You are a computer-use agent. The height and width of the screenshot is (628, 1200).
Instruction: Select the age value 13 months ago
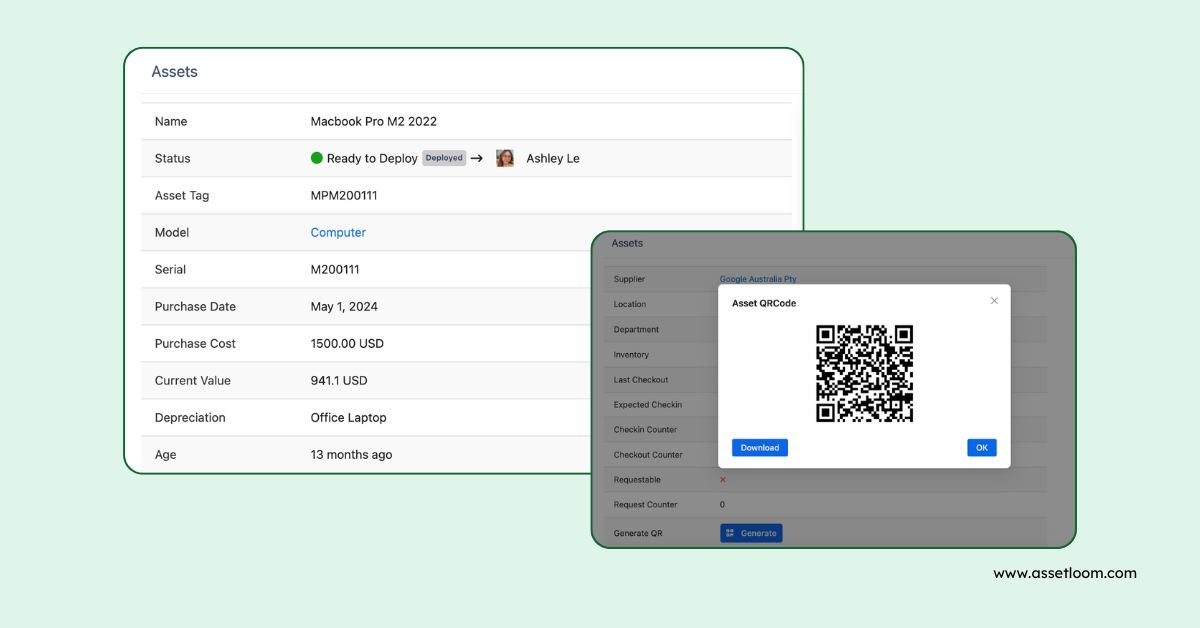tap(351, 454)
